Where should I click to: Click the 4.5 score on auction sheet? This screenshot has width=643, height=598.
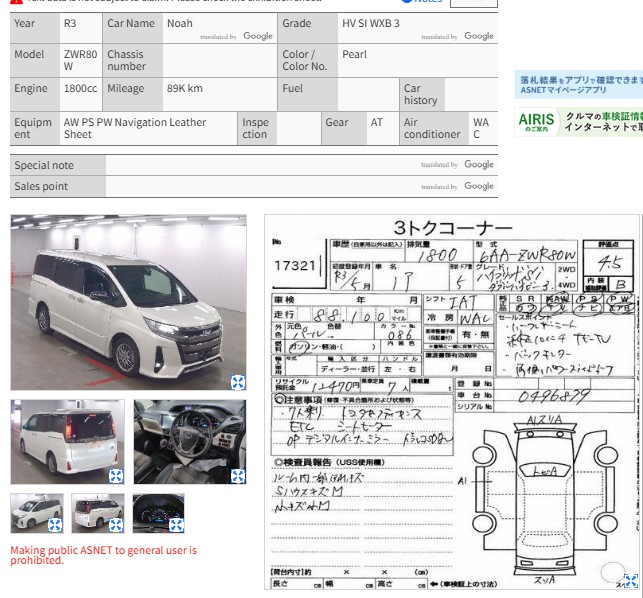609,263
